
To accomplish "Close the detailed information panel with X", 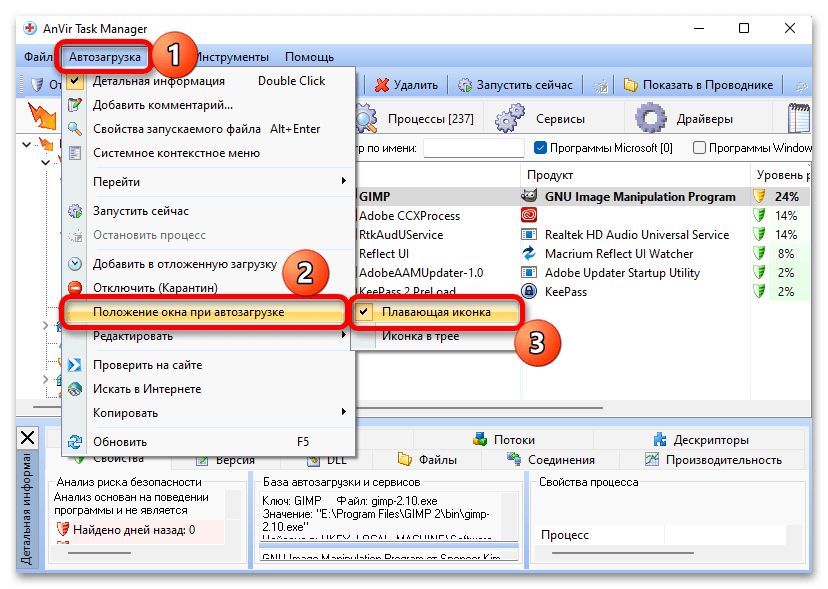I will (27, 437).
